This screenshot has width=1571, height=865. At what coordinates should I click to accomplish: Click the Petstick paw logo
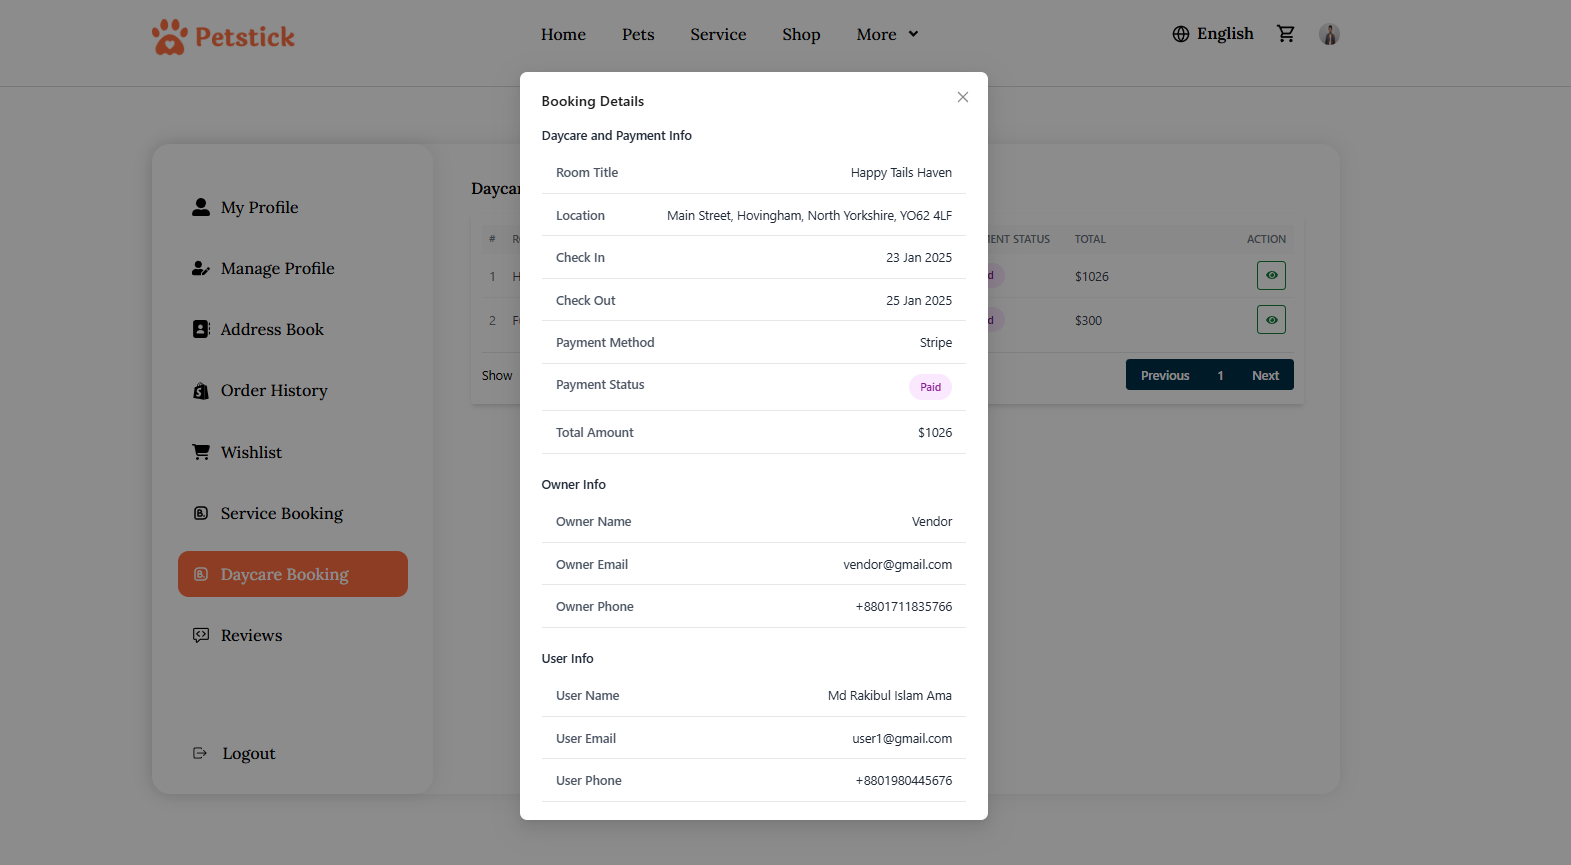pos(170,37)
